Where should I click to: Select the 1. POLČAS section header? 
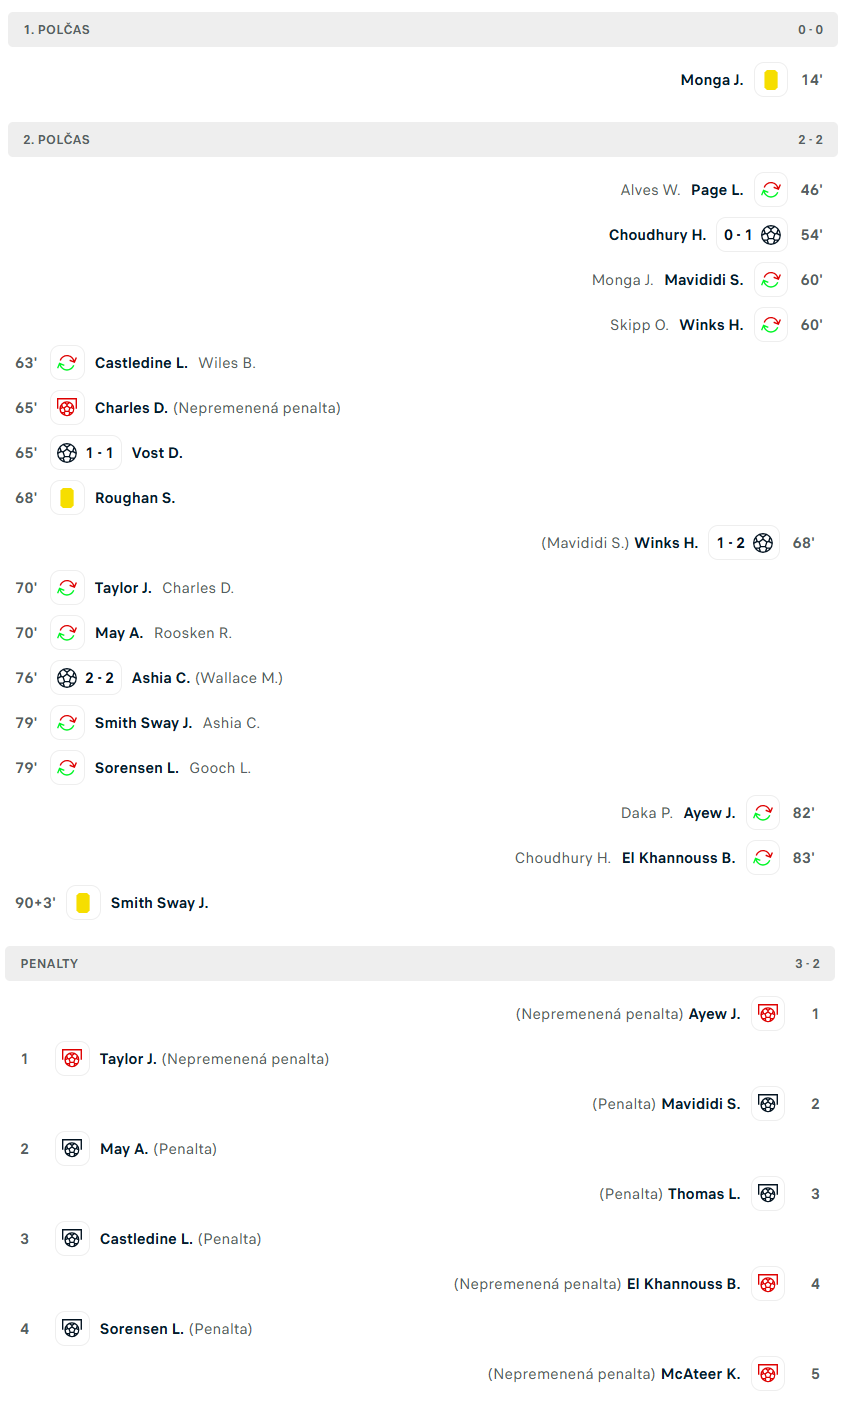coord(423,30)
